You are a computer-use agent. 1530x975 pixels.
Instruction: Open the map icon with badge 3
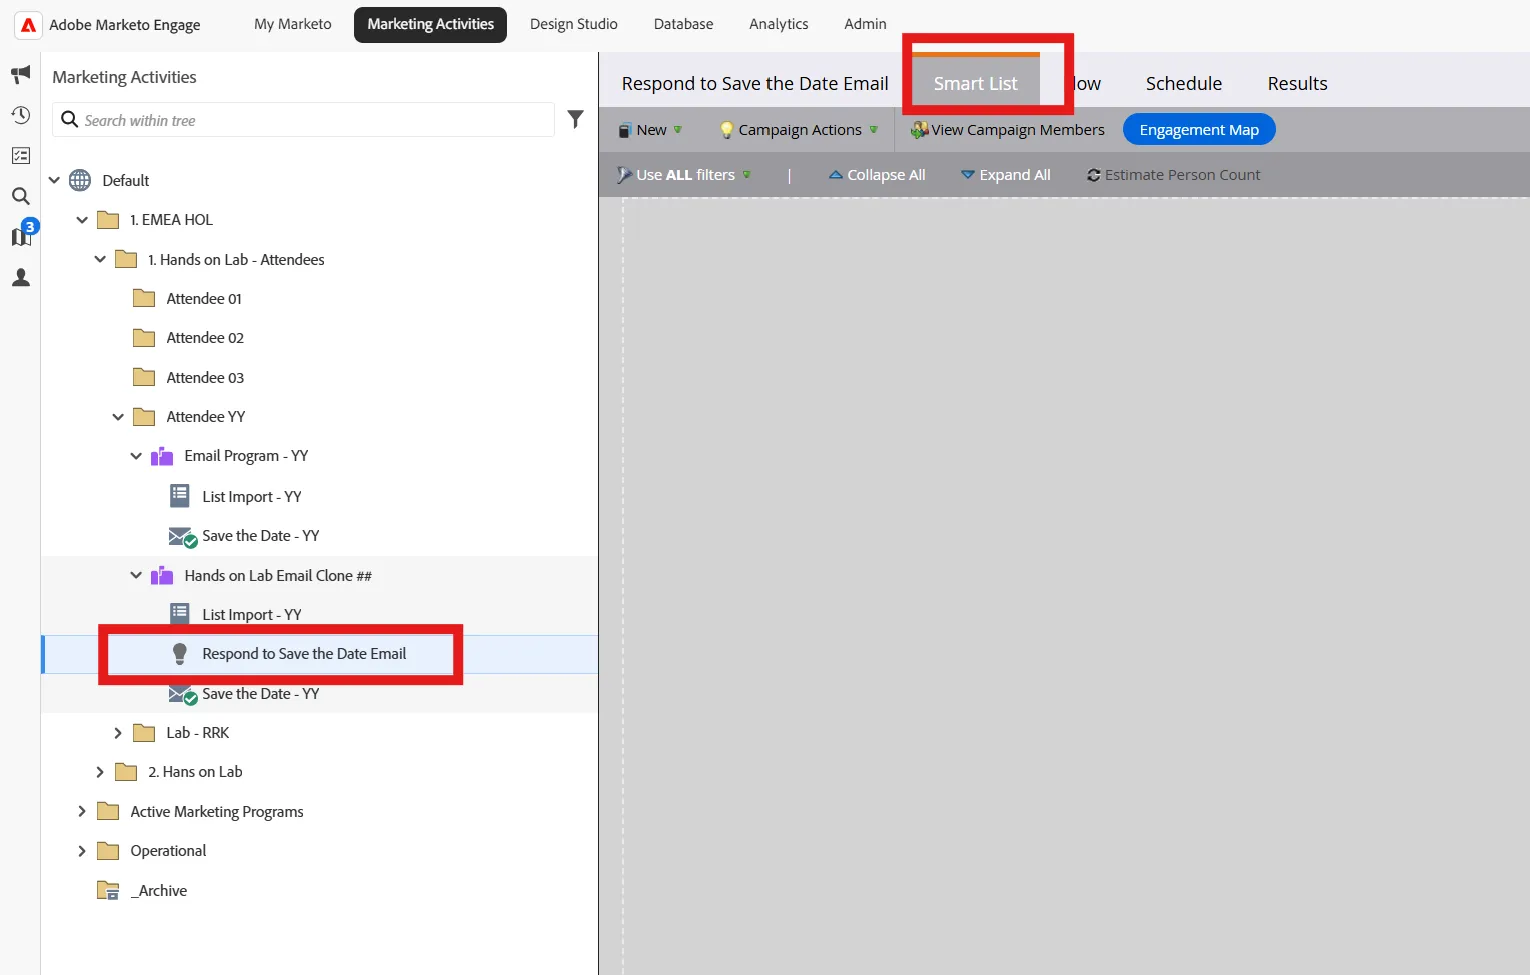22,234
